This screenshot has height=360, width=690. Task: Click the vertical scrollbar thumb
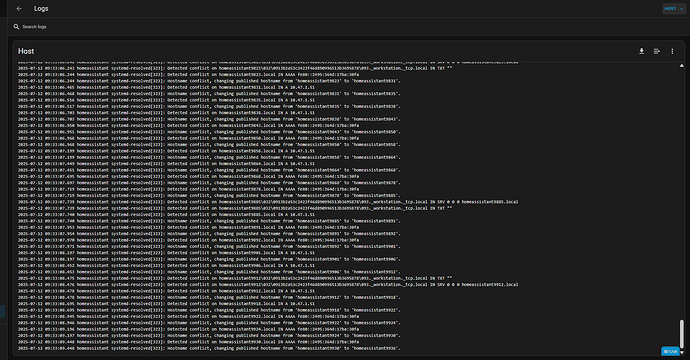click(682, 334)
